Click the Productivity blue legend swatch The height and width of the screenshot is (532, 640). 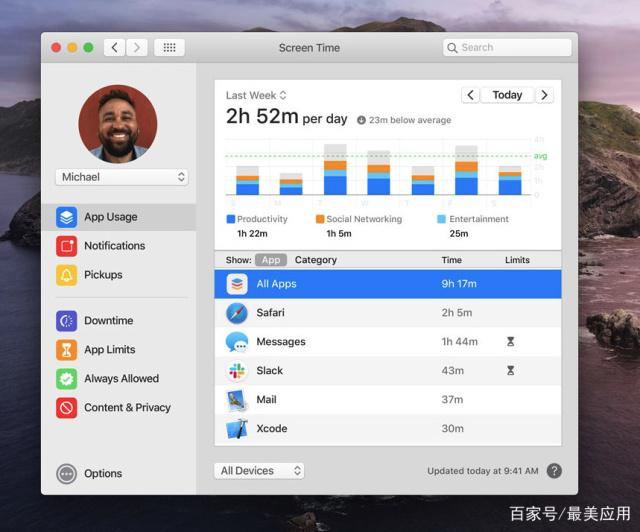(231, 219)
